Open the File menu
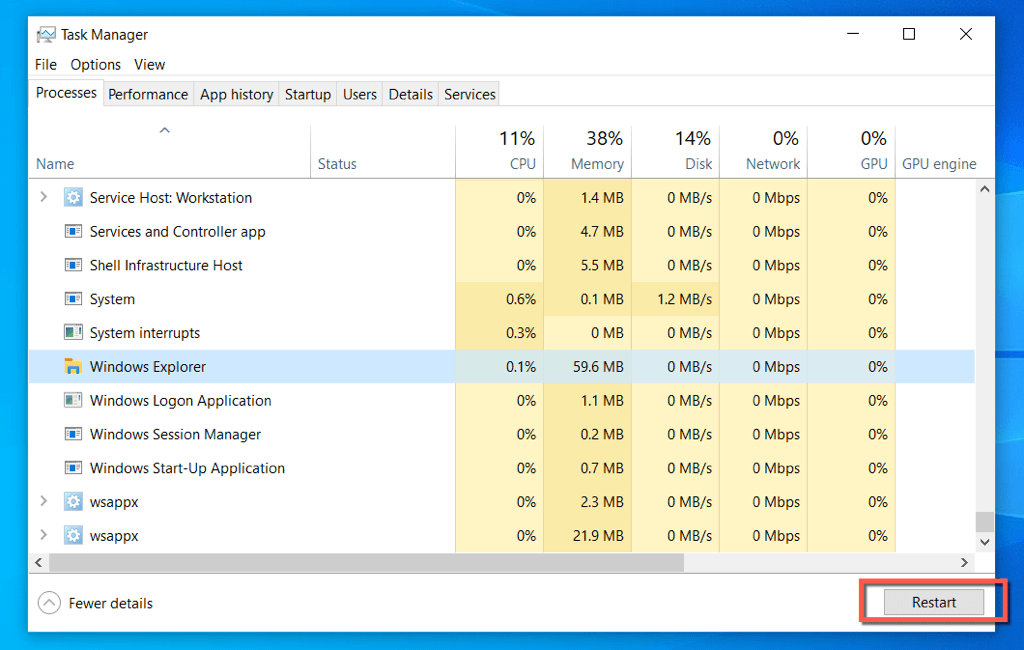The height and width of the screenshot is (650, 1024). pyautogui.click(x=46, y=65)
